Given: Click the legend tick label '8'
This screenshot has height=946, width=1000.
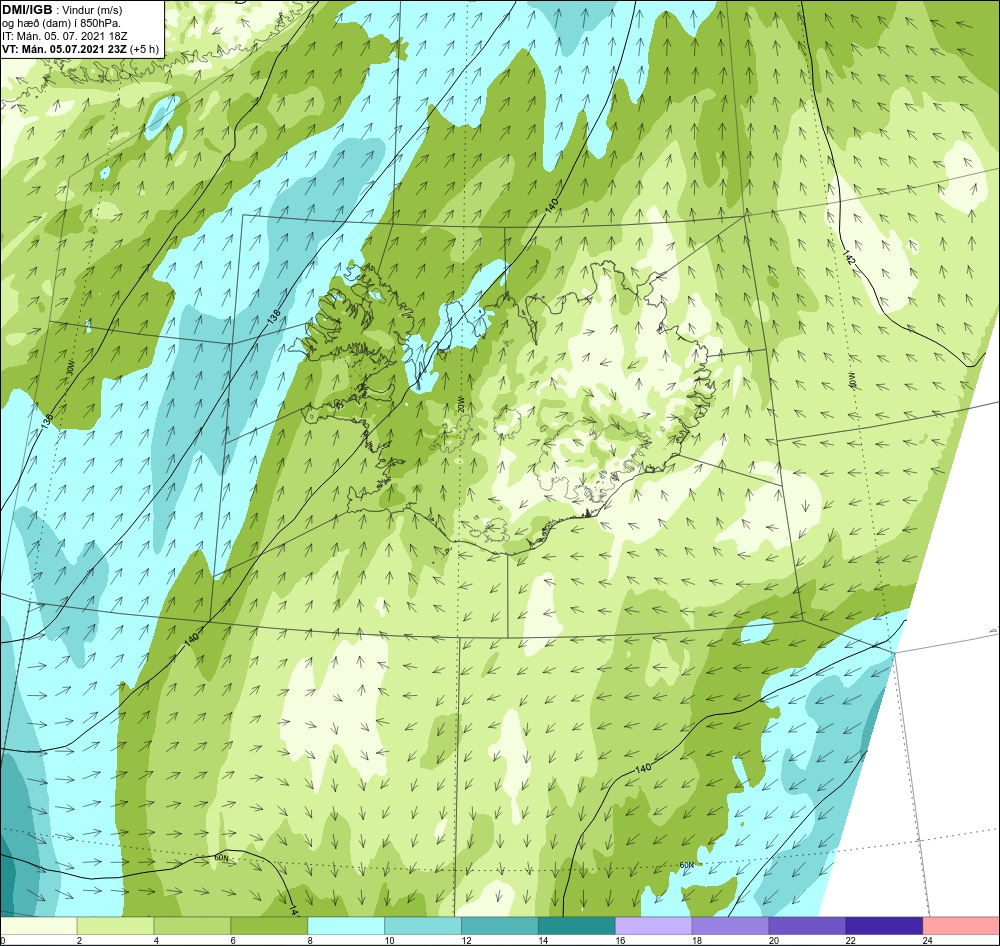Looking at the screenshot, I should [310, 940].
